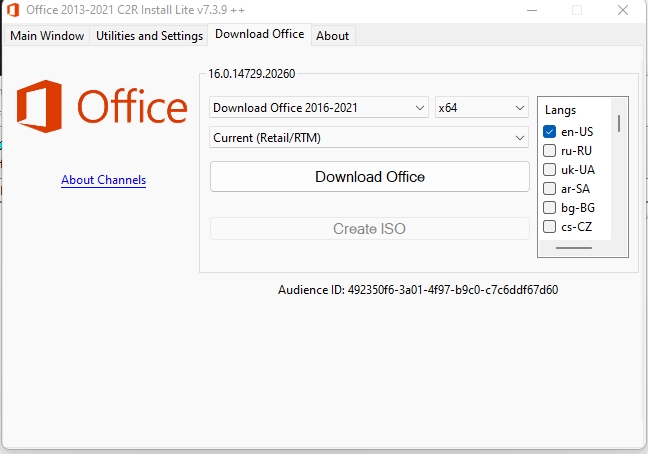This screenshot has height=454, width=648.
Task: Expand the x64 architecture dropdown
Action: [x=481, y=107]
